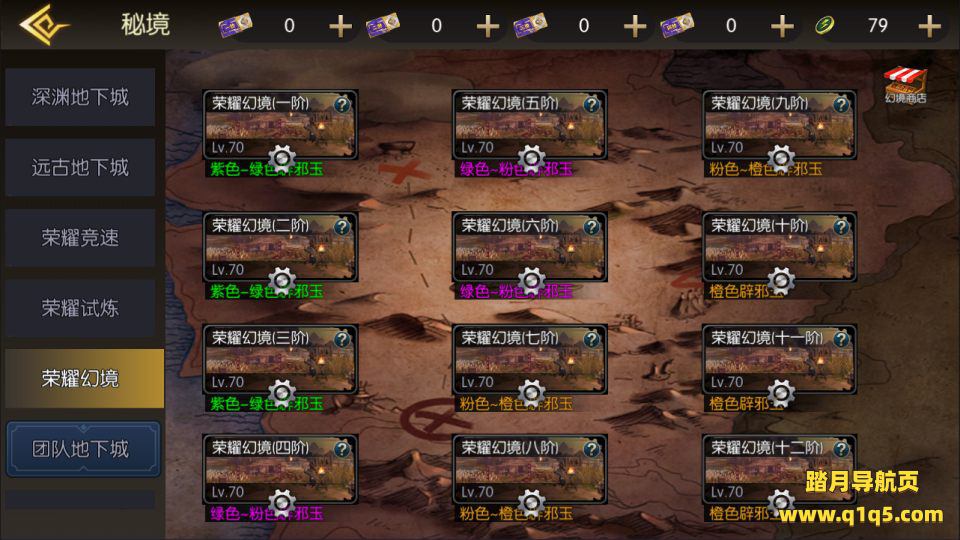Add green coins with plus button

pyautogui.click(x=929, y=26)
